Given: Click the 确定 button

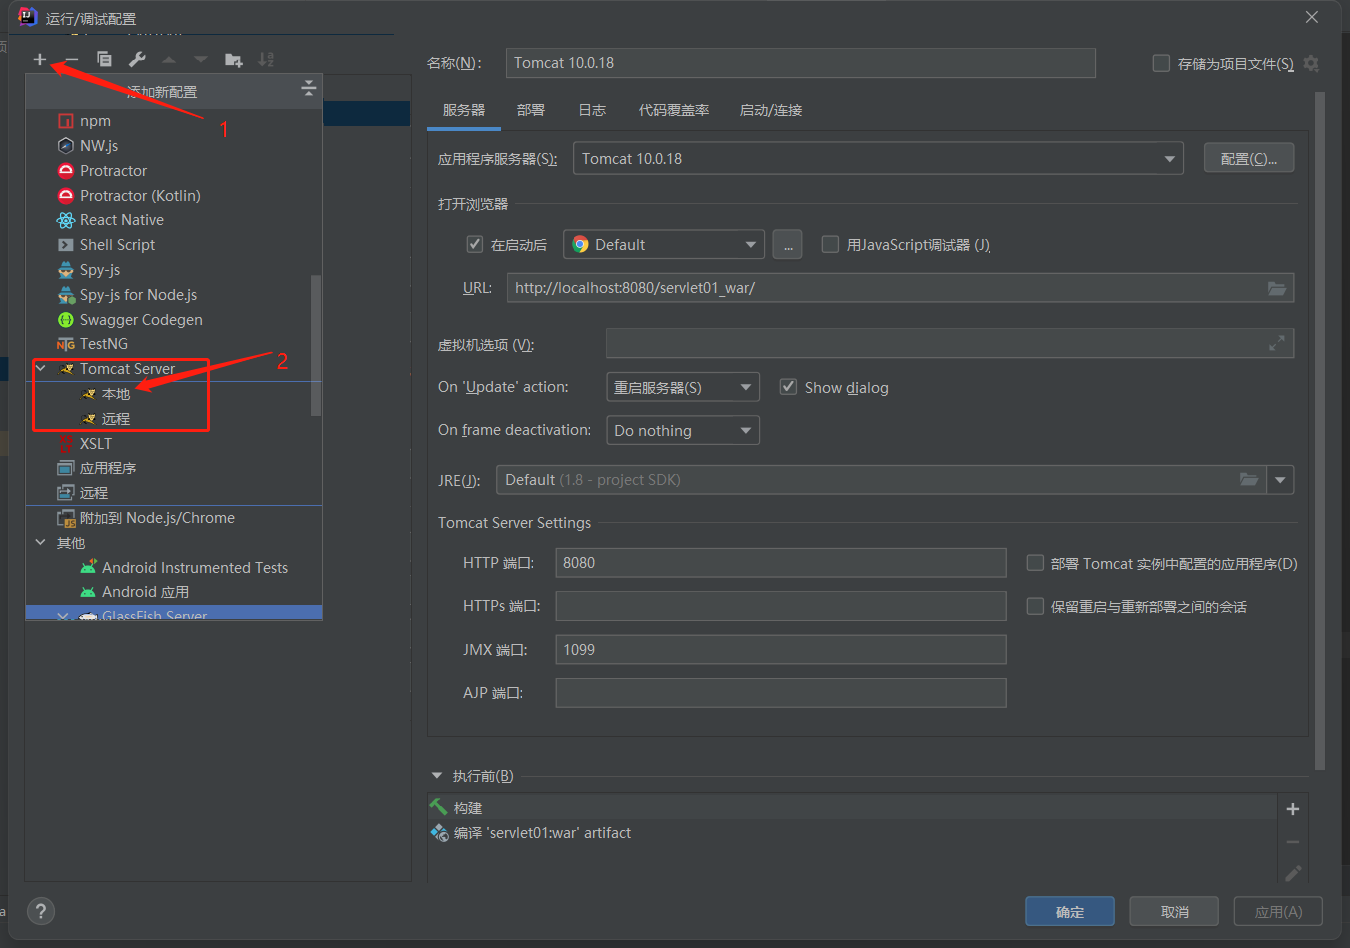Looking at the screenshot, I should [x=1070, y=912].
